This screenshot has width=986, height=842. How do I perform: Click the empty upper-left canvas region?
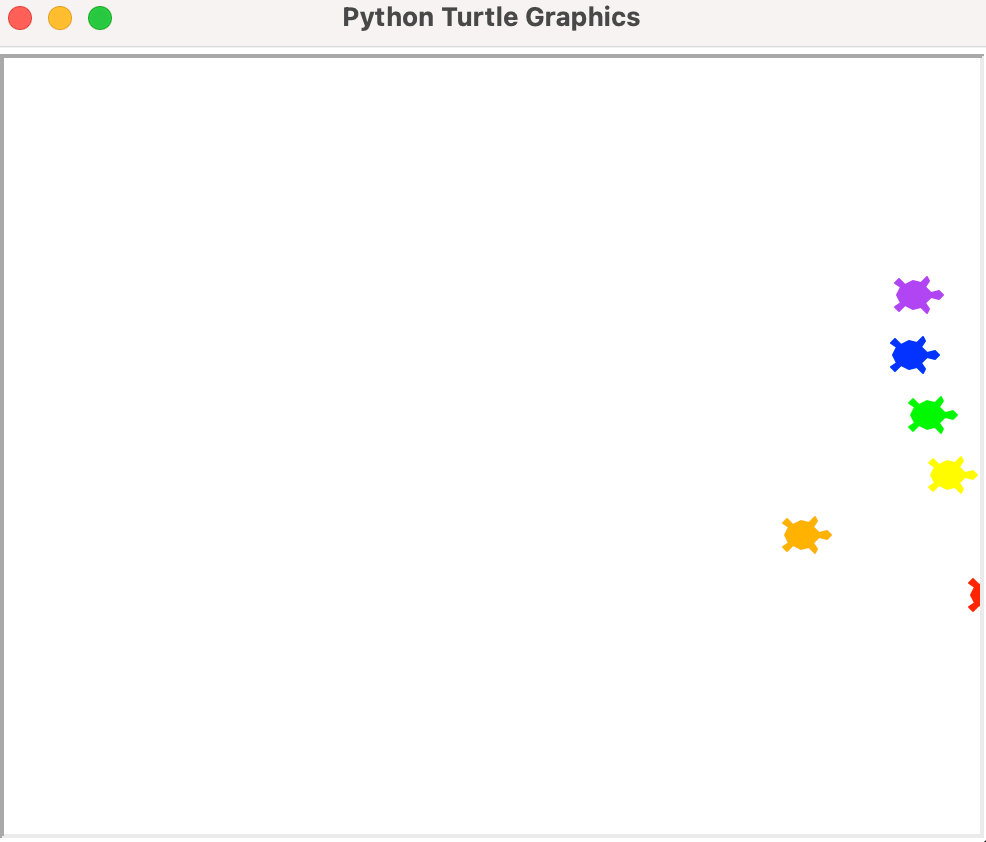click(x=150, y=150)
